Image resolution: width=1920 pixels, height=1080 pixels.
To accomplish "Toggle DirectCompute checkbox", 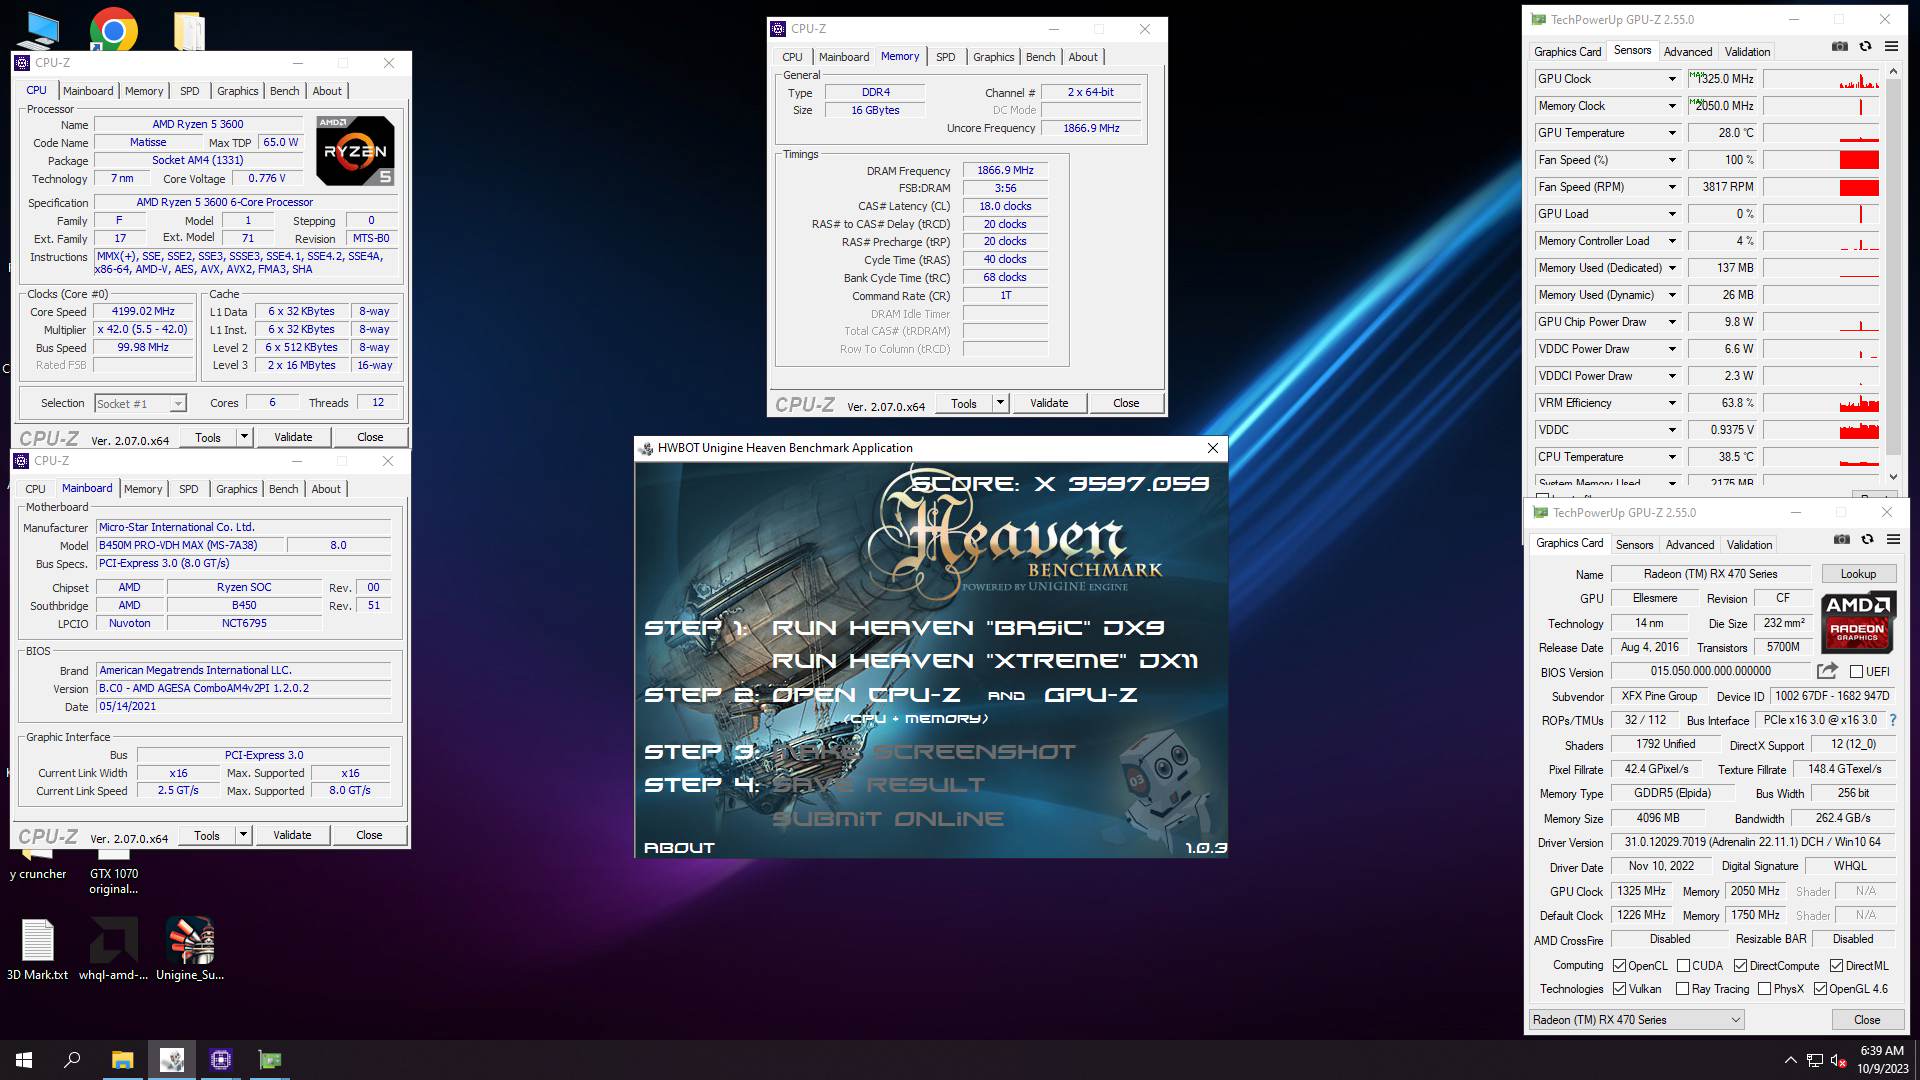I will 1740,966.
